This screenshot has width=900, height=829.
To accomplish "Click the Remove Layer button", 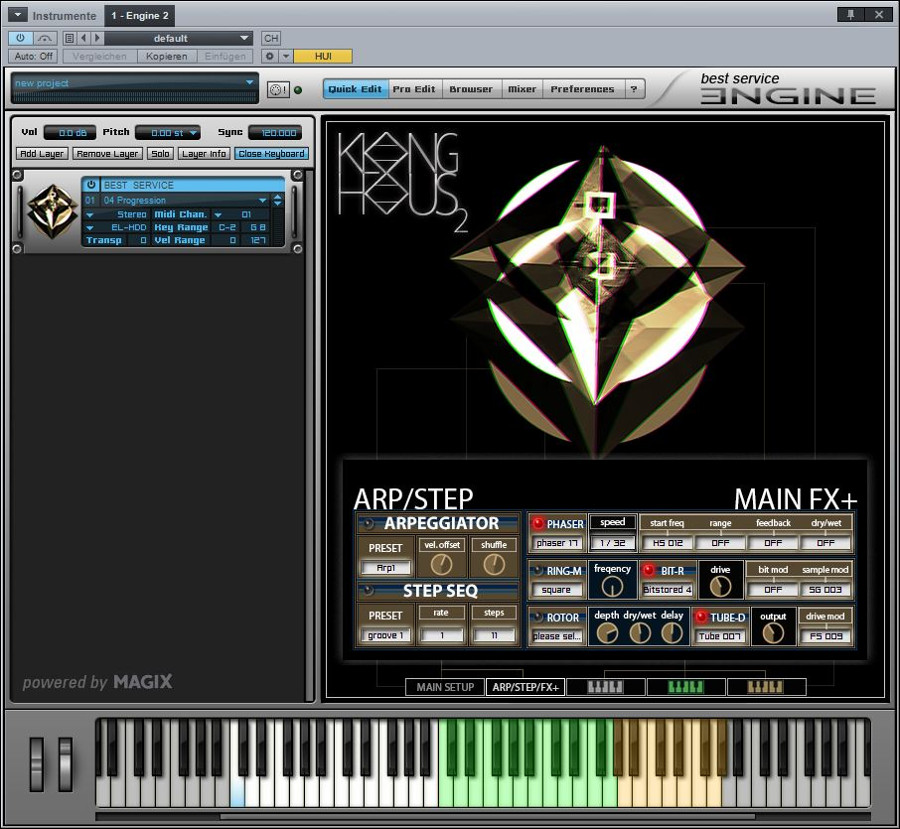I will 107,153.
